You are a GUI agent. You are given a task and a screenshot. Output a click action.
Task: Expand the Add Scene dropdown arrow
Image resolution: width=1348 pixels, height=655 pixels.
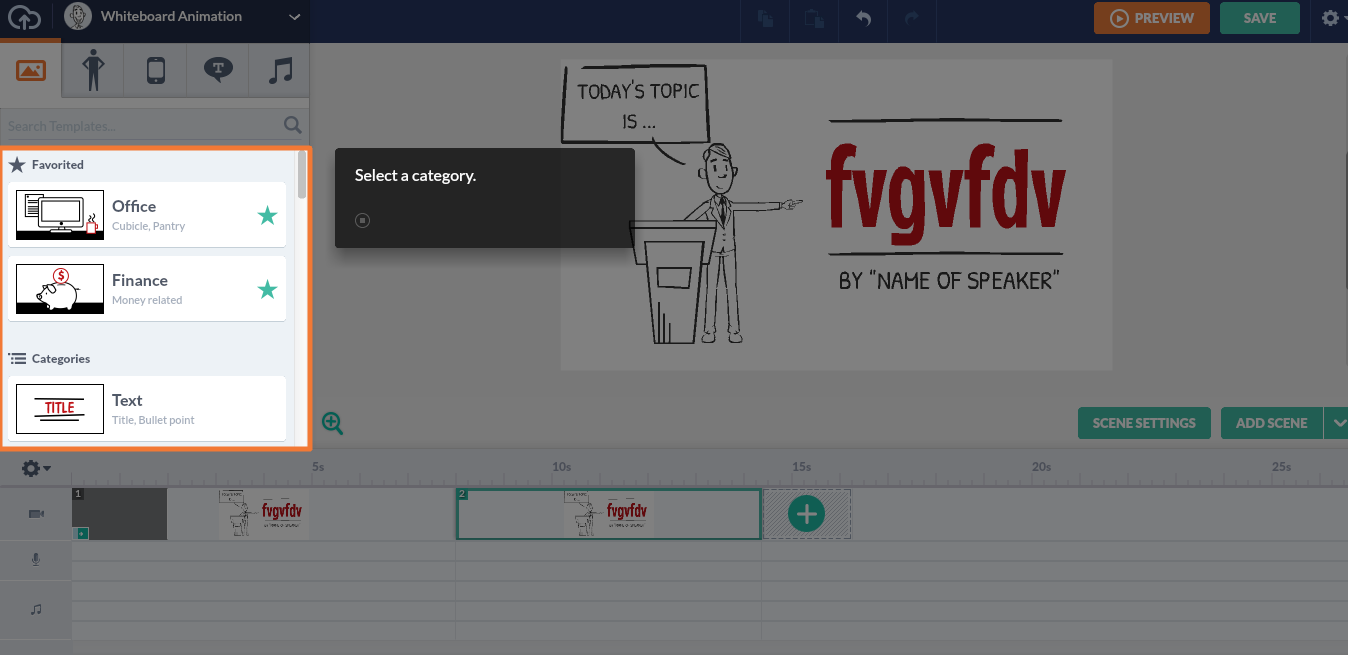click(x=1338, y=423)
